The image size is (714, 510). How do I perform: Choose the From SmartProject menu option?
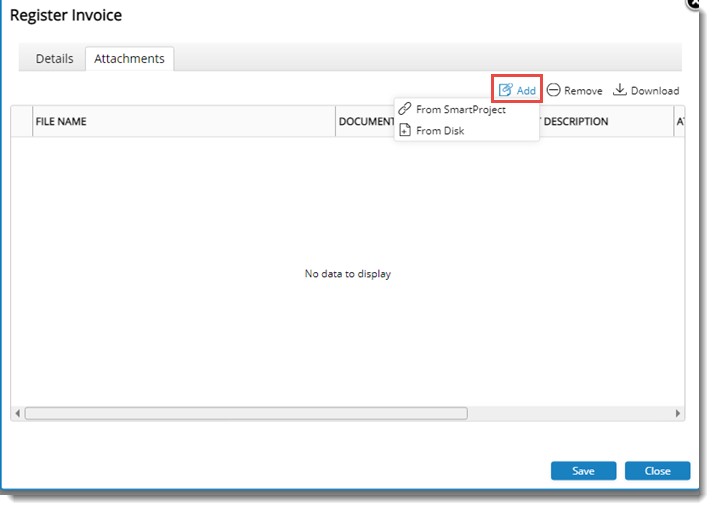coord(460,109)
